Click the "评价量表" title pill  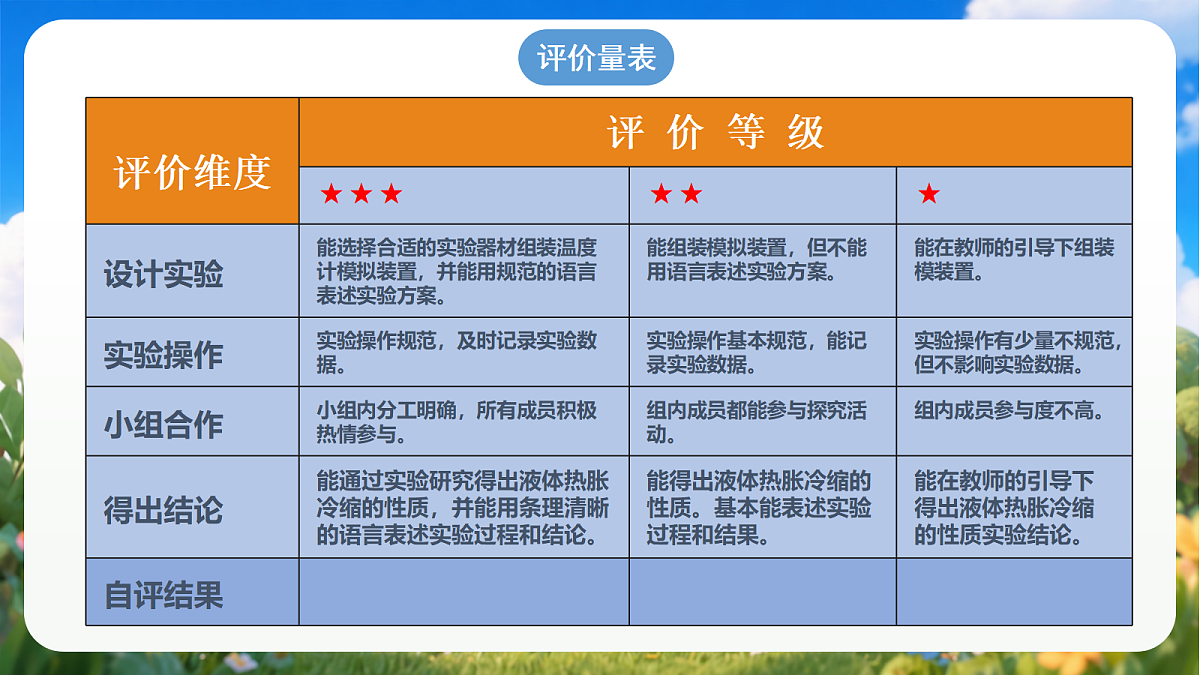[x=596, y=58]
